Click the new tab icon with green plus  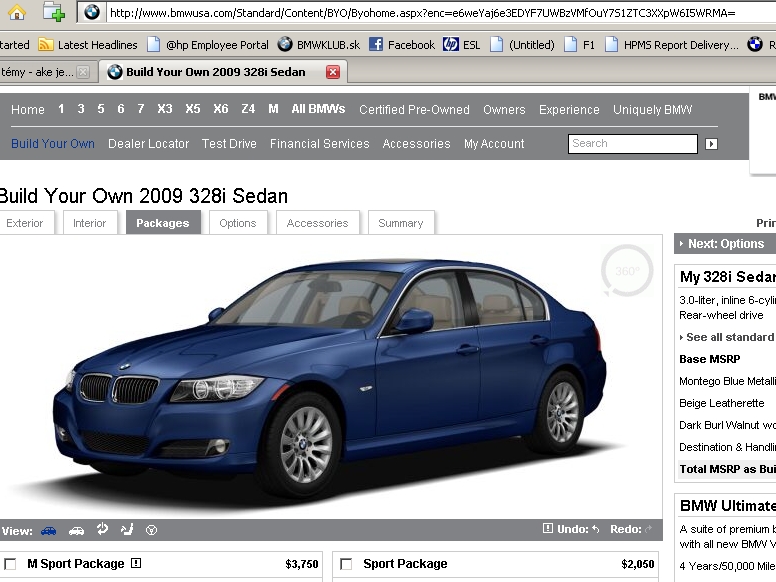tap(53, 12)
